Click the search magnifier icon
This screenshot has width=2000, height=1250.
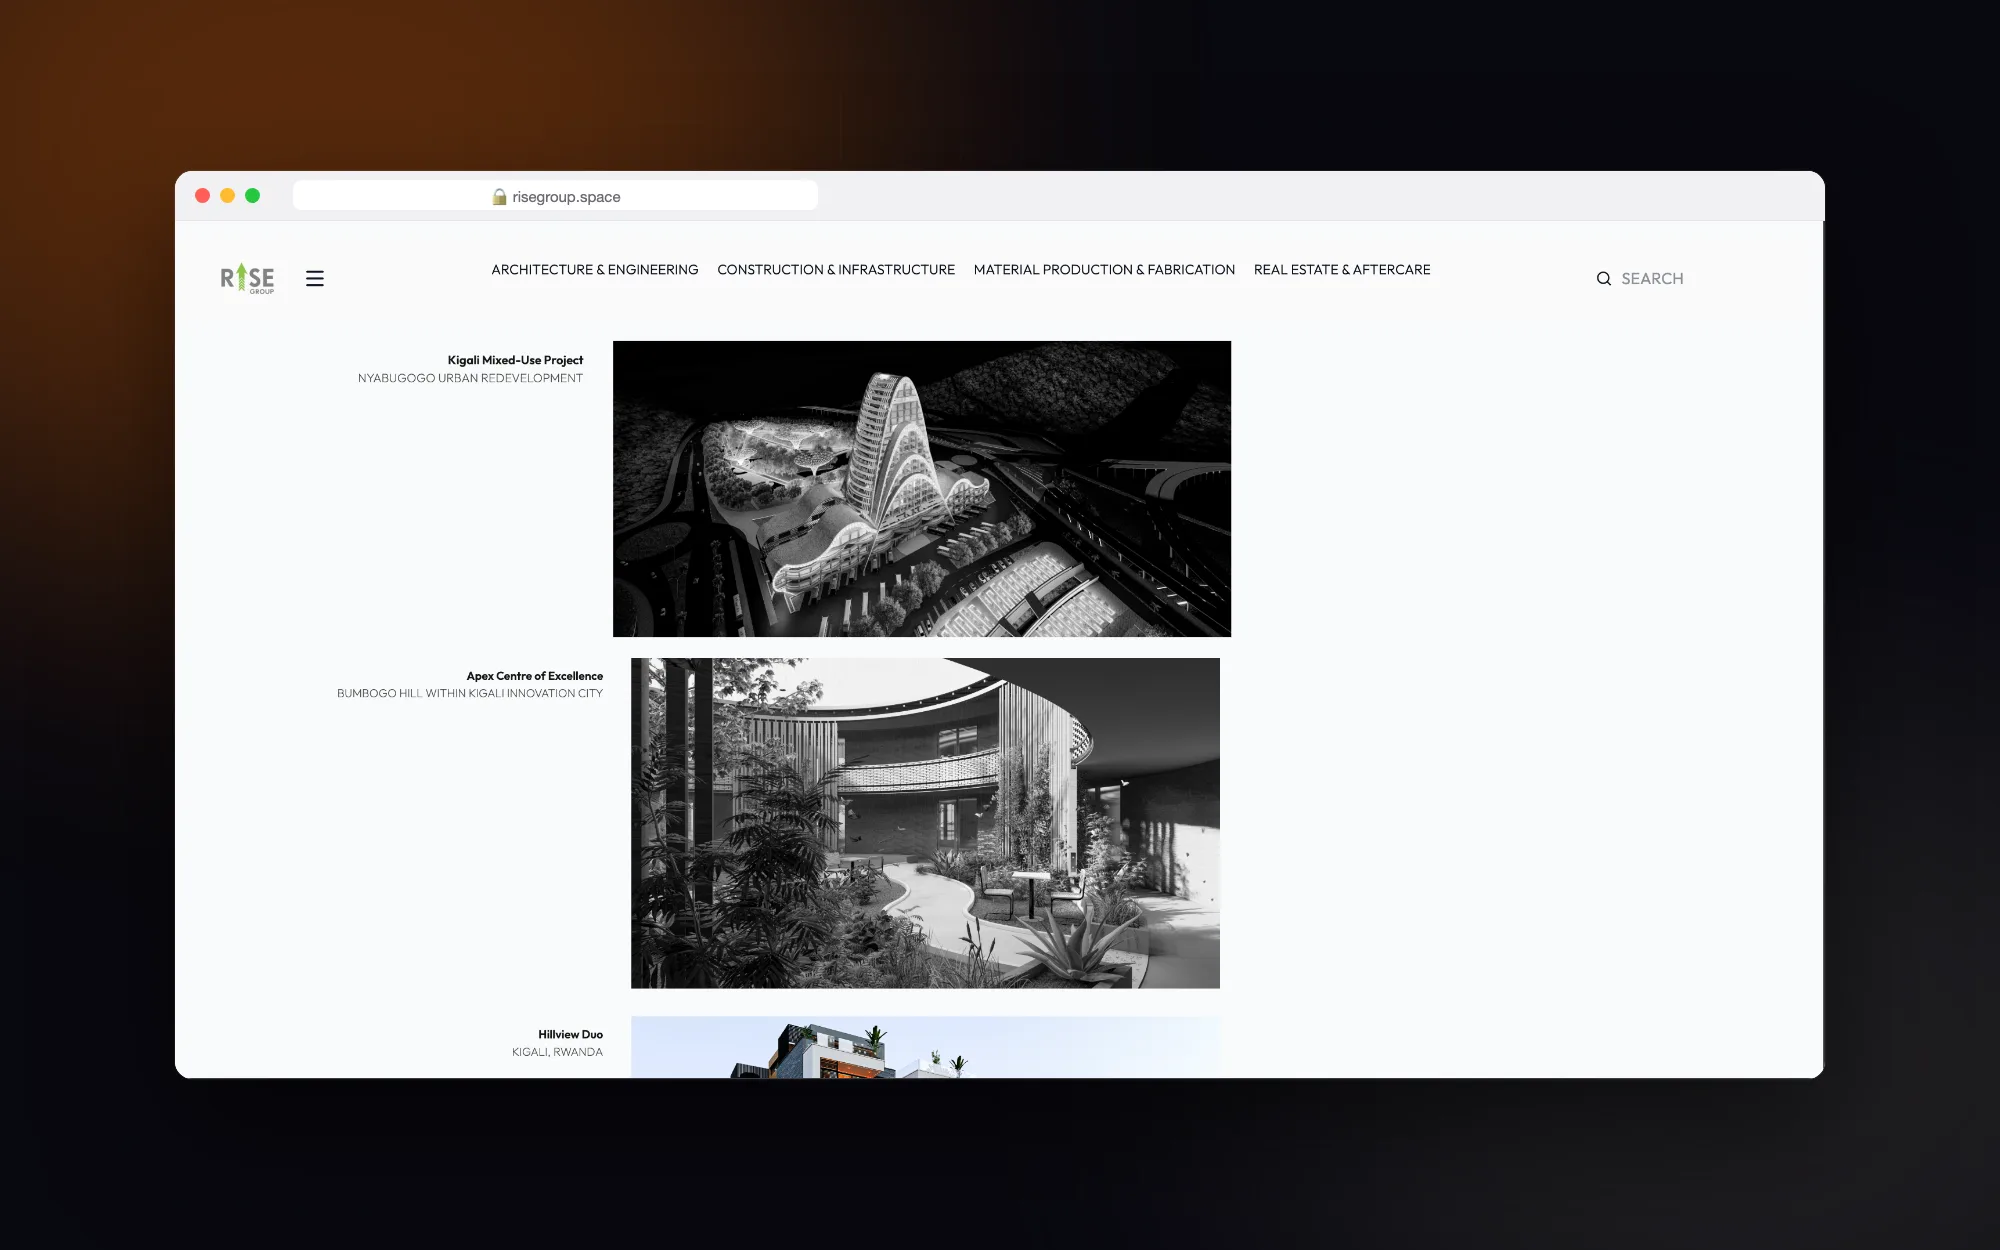pyautogui.click(x=1604, y=279)
